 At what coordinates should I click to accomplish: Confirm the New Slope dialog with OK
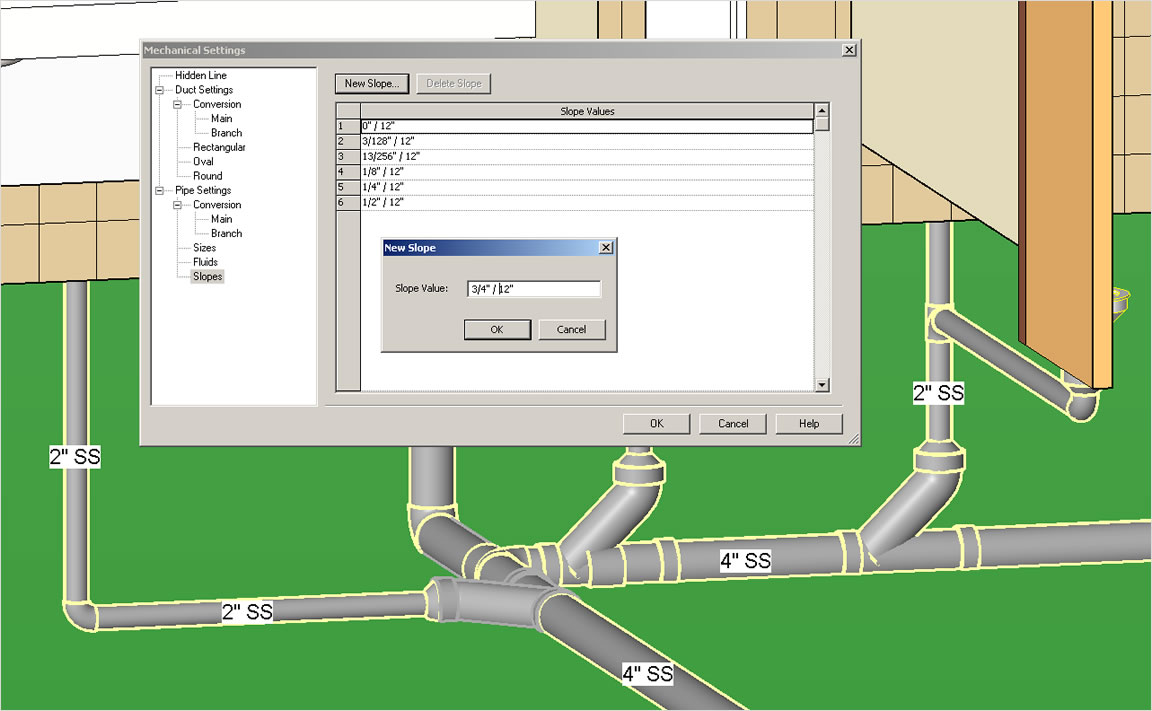(497, 330)
